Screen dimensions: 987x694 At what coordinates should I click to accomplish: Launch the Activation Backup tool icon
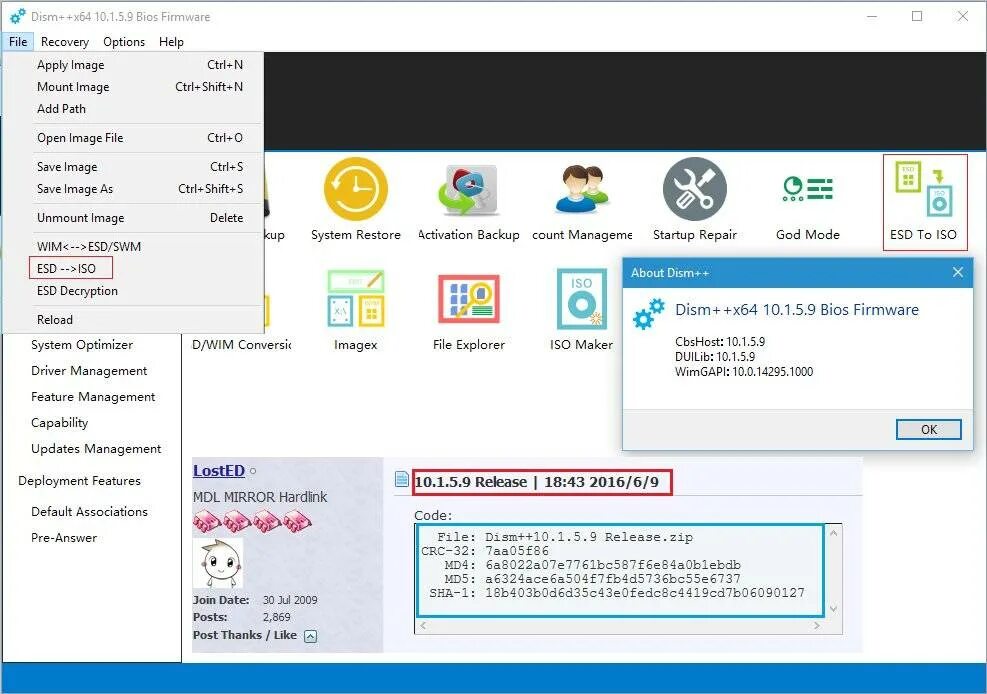click(x=468, y=189)
